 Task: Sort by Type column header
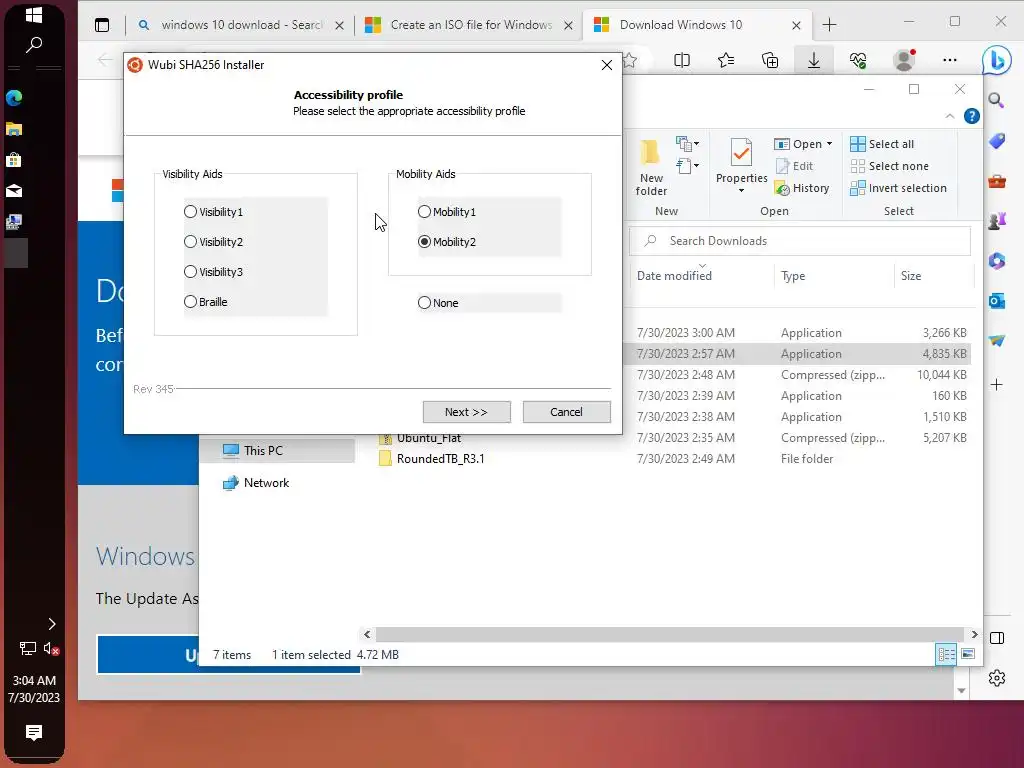793,276
